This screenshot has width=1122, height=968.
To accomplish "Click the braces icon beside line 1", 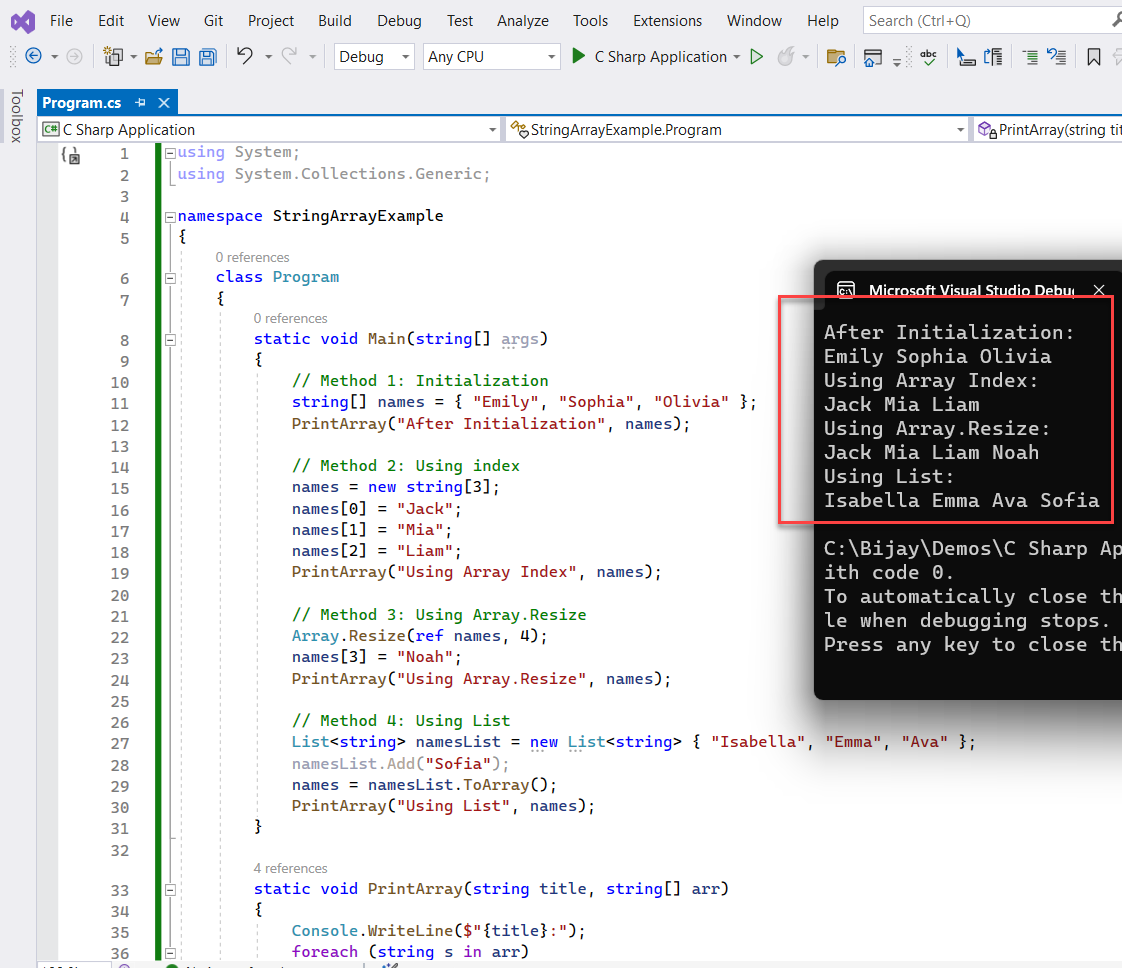I will pyautogui.click(x=70, y=155).
